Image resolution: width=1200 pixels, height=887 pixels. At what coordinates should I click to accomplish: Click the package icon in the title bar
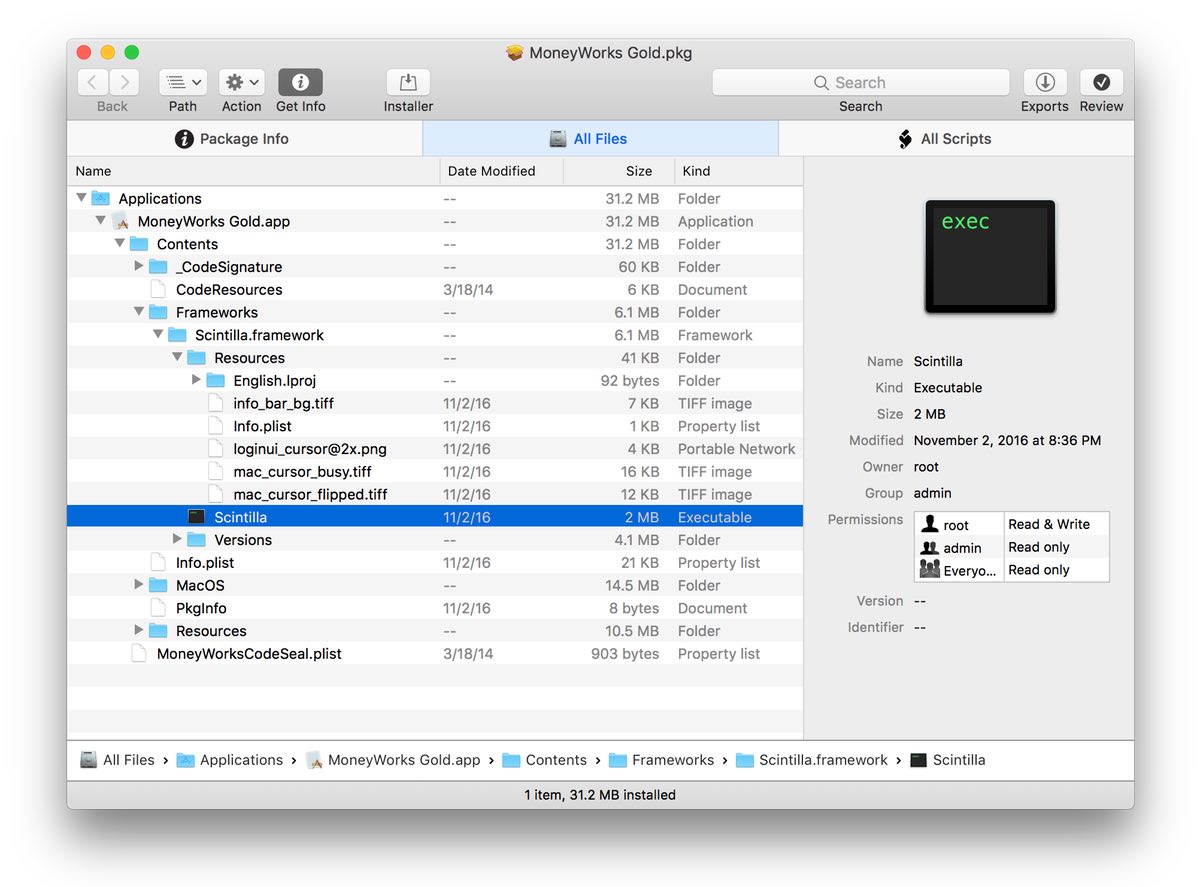pyautogui.click(x=515, y=53)
